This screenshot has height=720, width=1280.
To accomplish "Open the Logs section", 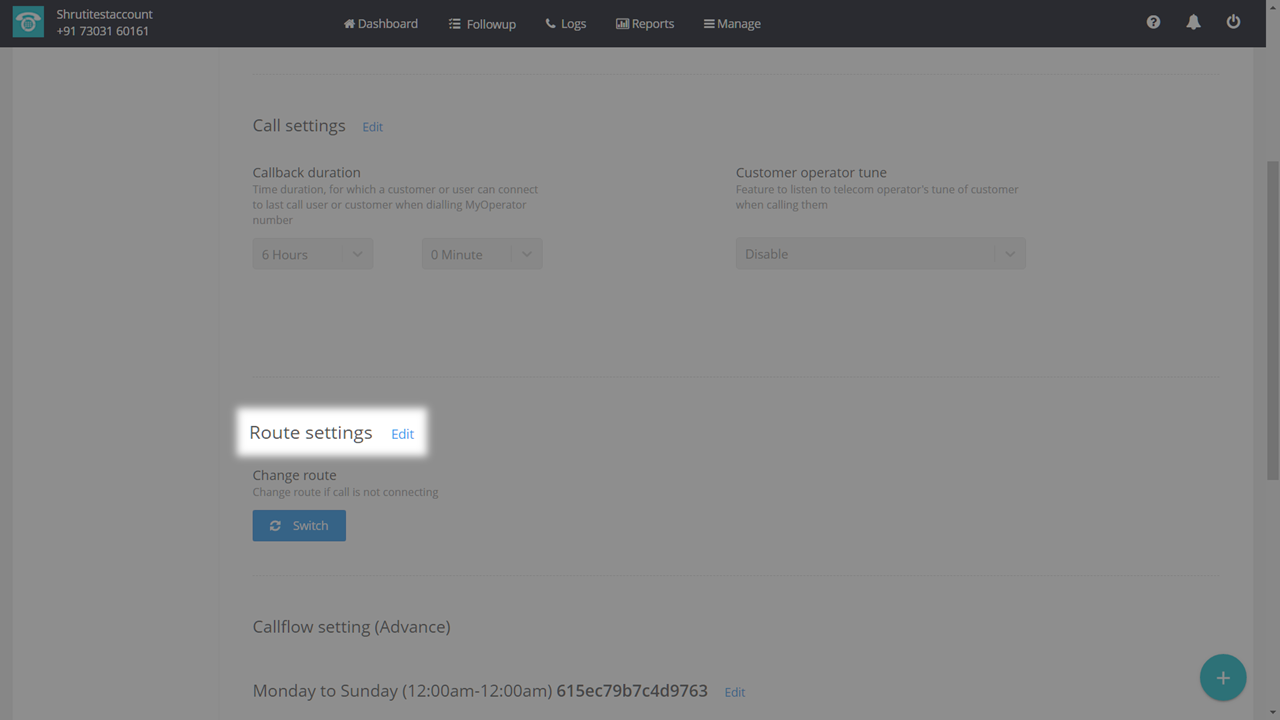I will 566,23.
